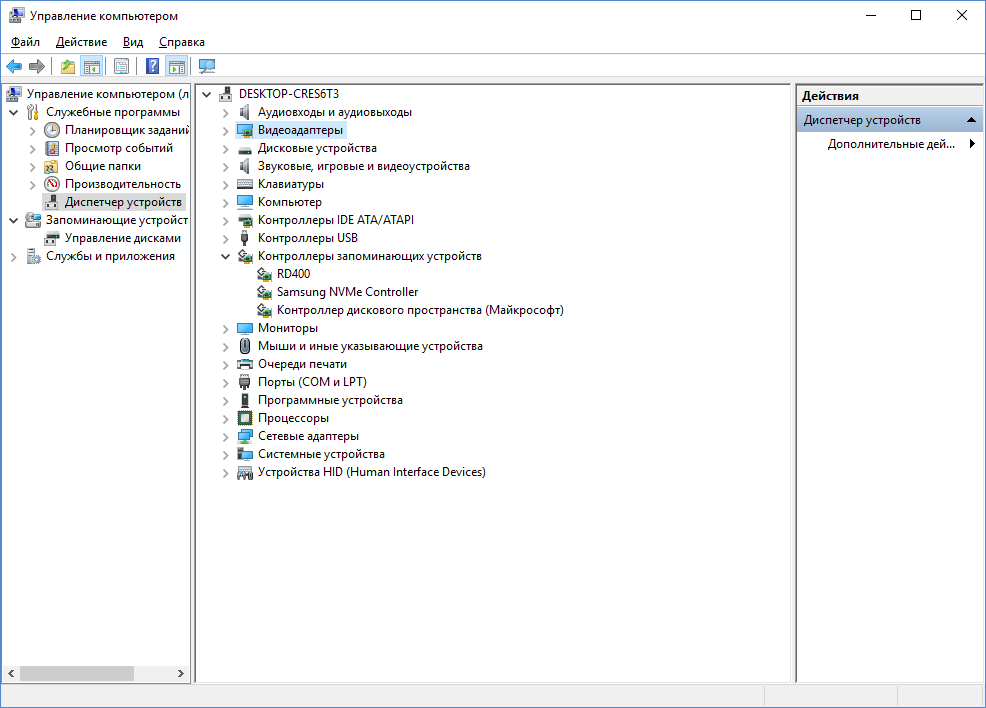
Task: Select Общие папки in the left tree
Action: [102, 166]
